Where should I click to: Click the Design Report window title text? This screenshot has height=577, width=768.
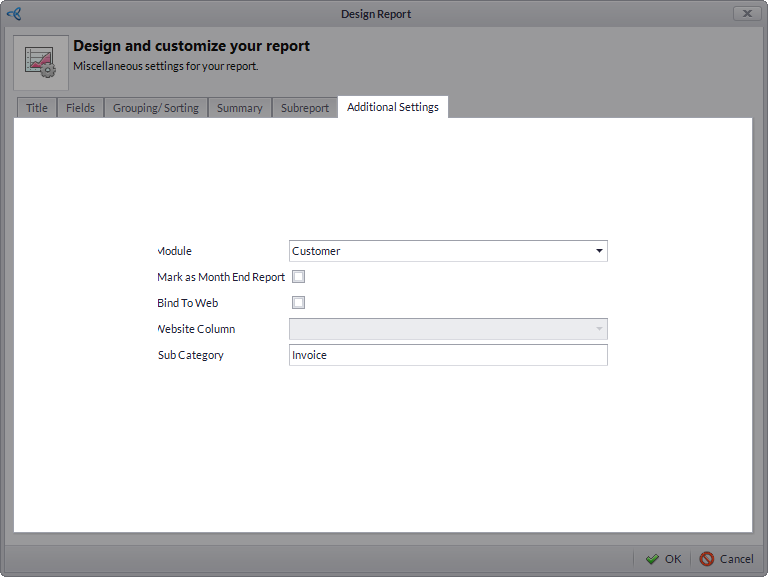tap(376, 14)
